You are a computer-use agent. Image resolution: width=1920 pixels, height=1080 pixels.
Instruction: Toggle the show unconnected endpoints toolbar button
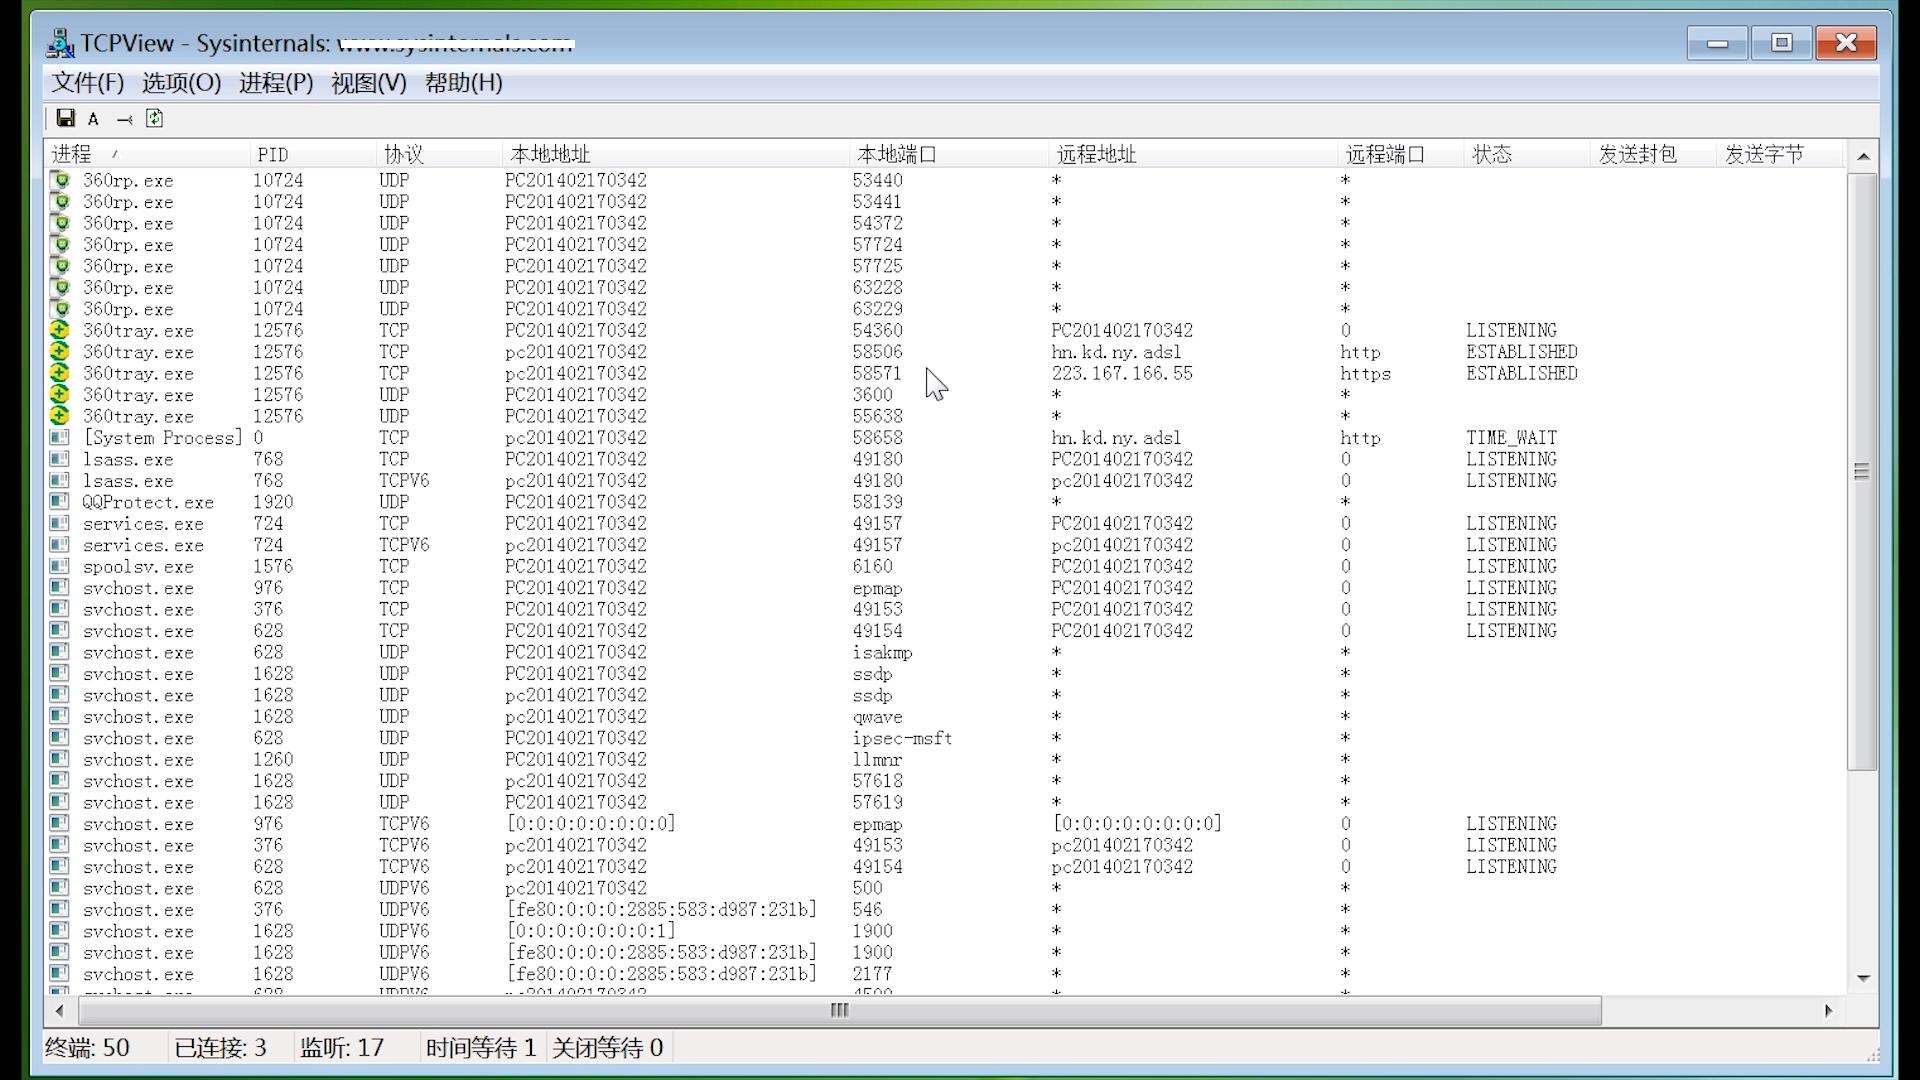tap(124, 120)
